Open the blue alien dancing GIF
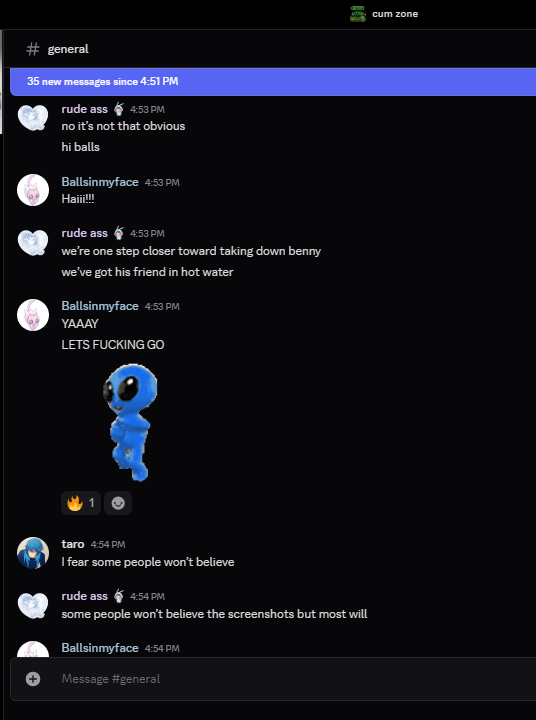536x720 pixels. [x=130, y=422]
